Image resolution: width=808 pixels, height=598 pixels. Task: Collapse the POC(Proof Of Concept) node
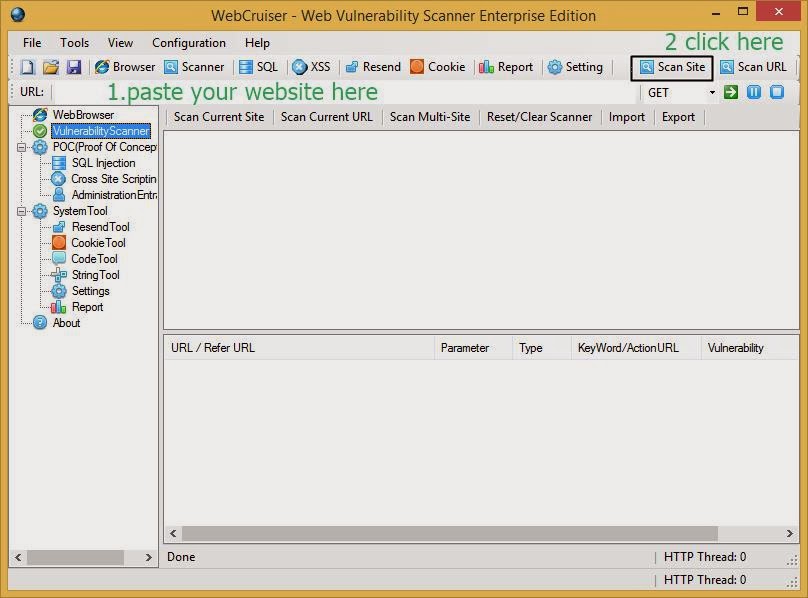point(22,147)
